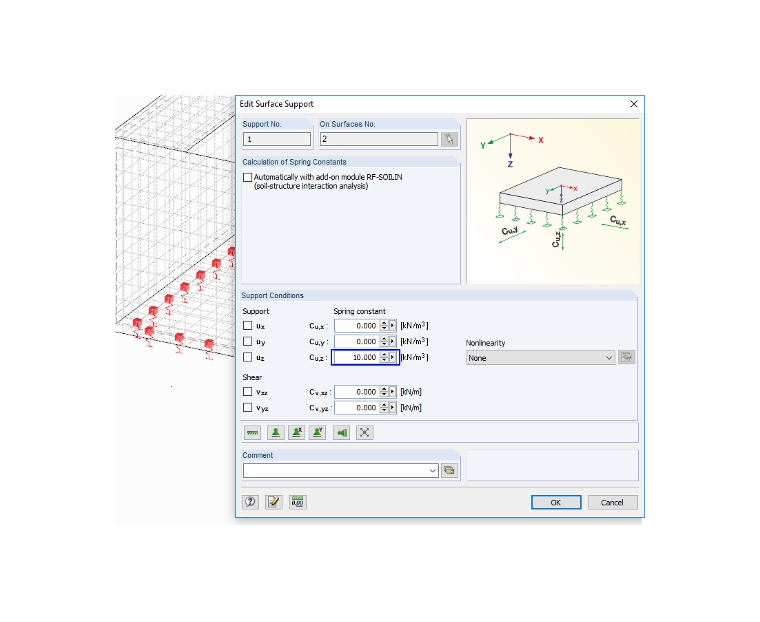This screenshot has height=622, width=760.
Task: Select the support preset icon marked Y
Action: pyautogui.click(x=317, y=432)
